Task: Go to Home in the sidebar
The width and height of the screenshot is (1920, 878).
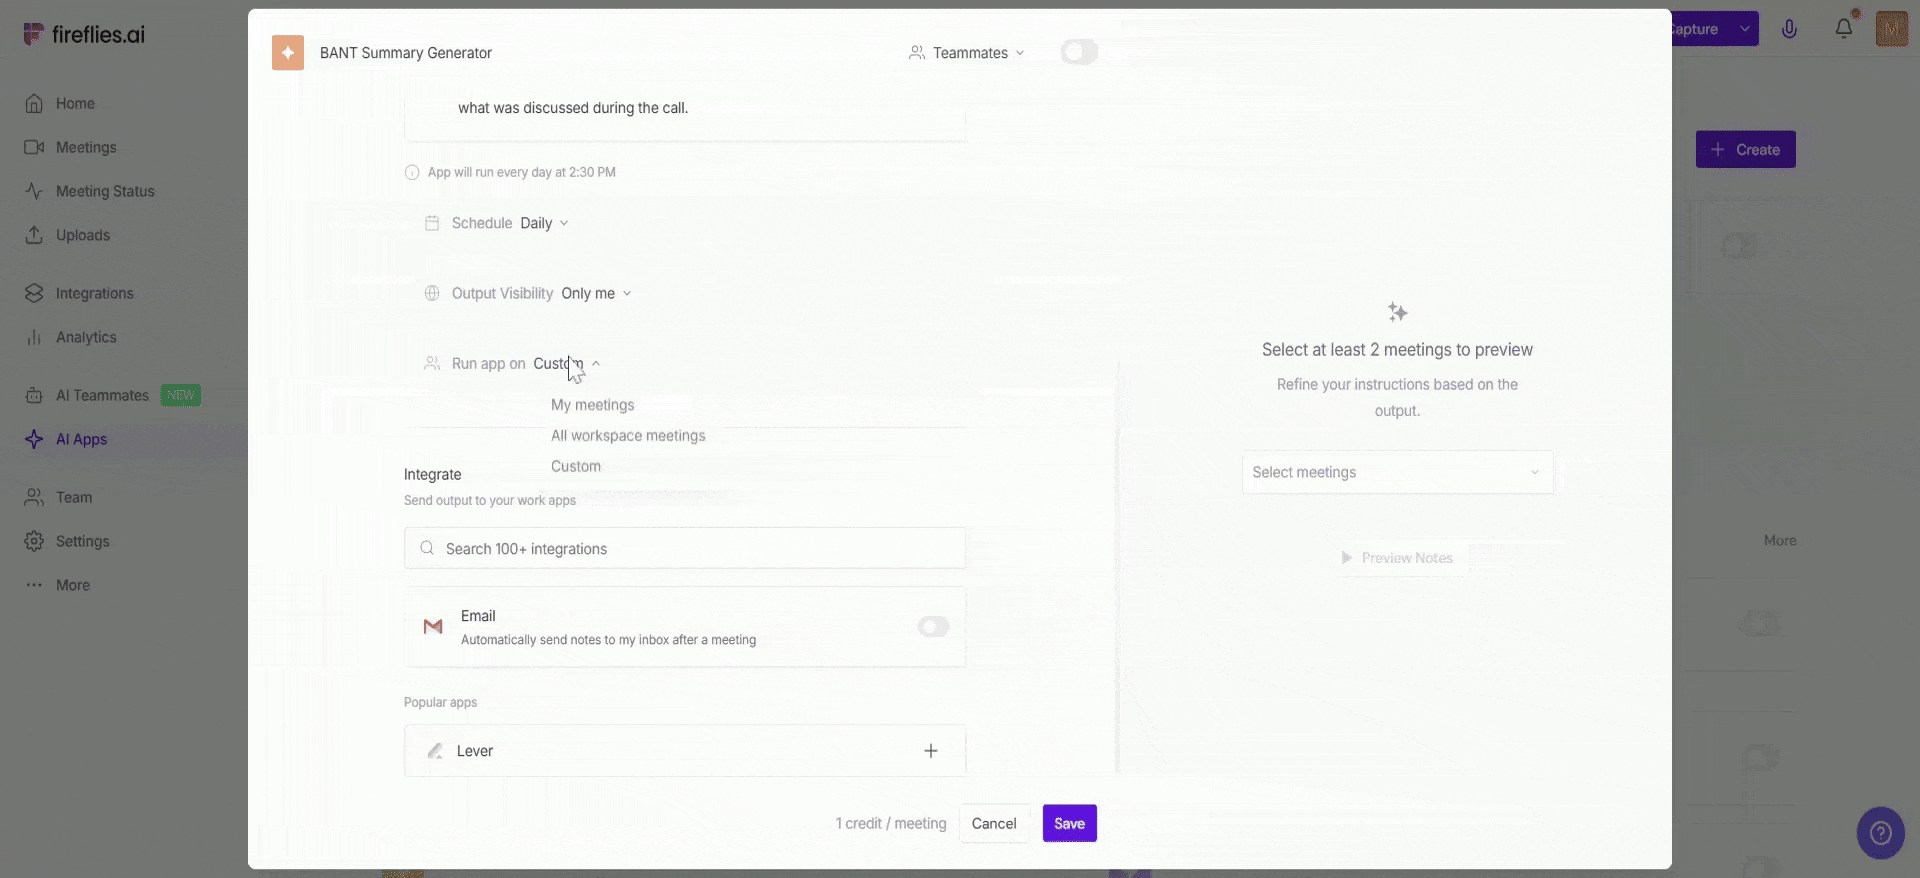Action: point(75,103)
